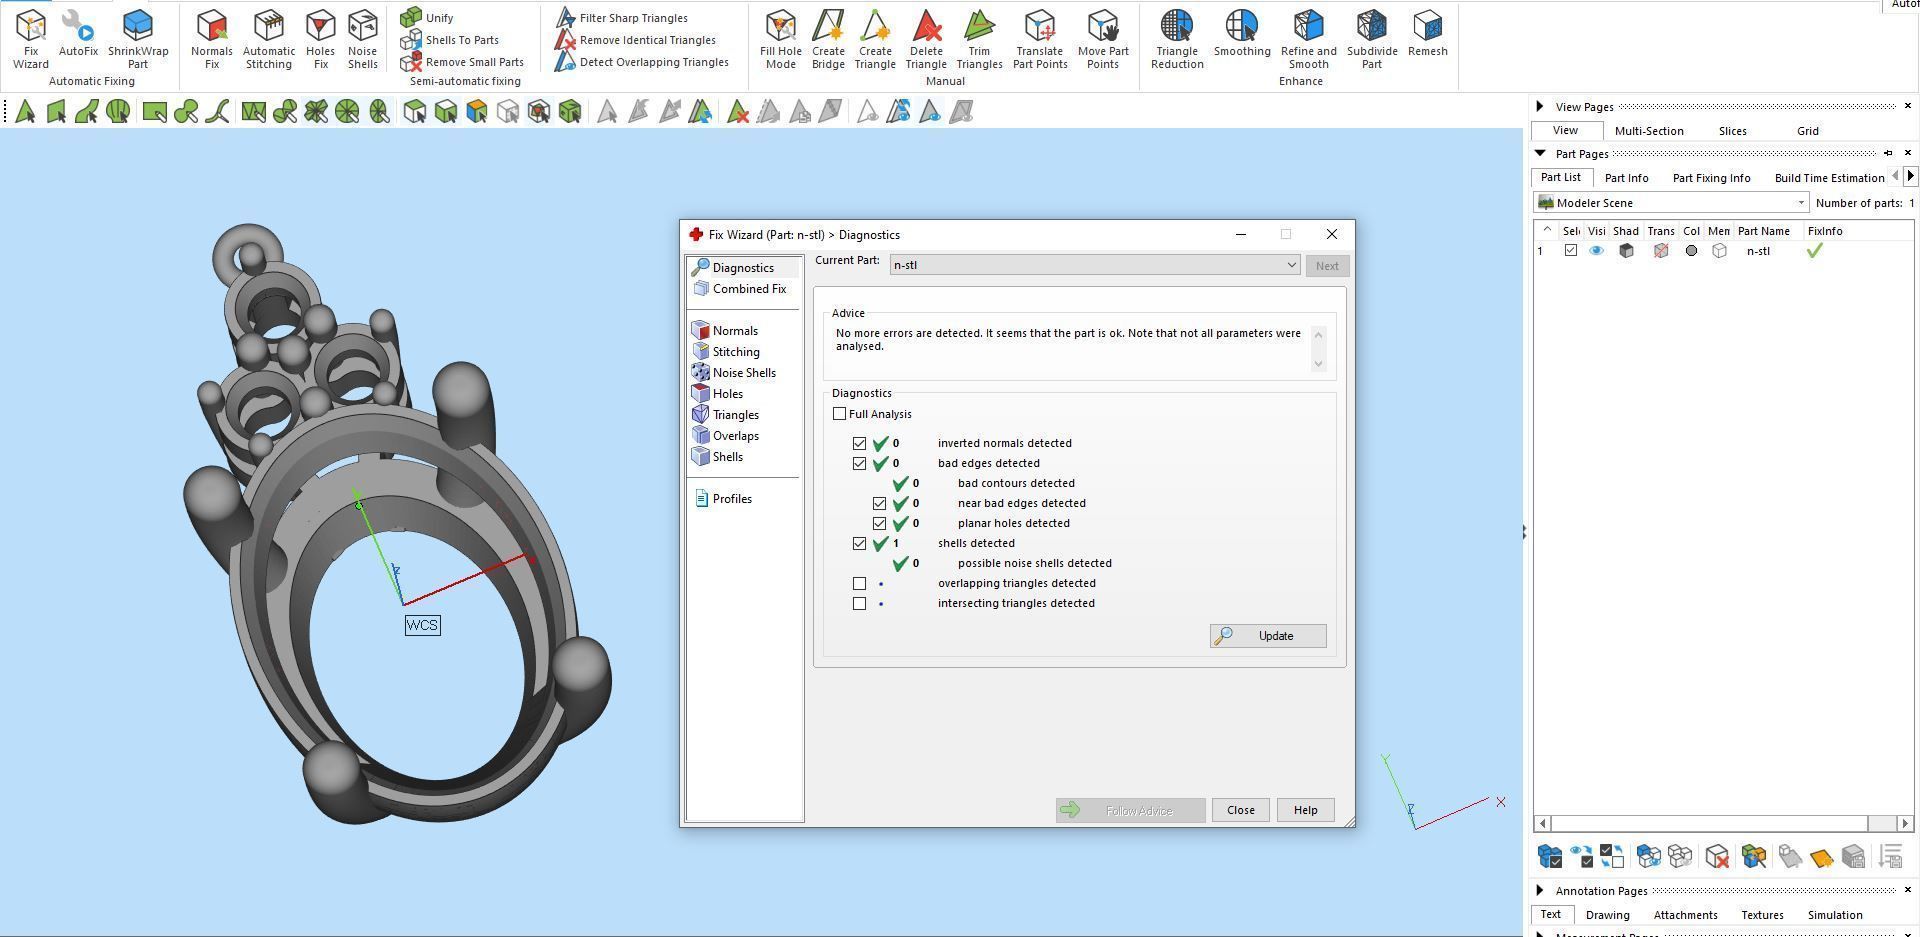Choose the Delete Triangle tool
The height and width of the screenshot is (937, 1920).
pyautogui.click(x=926, y=39)
